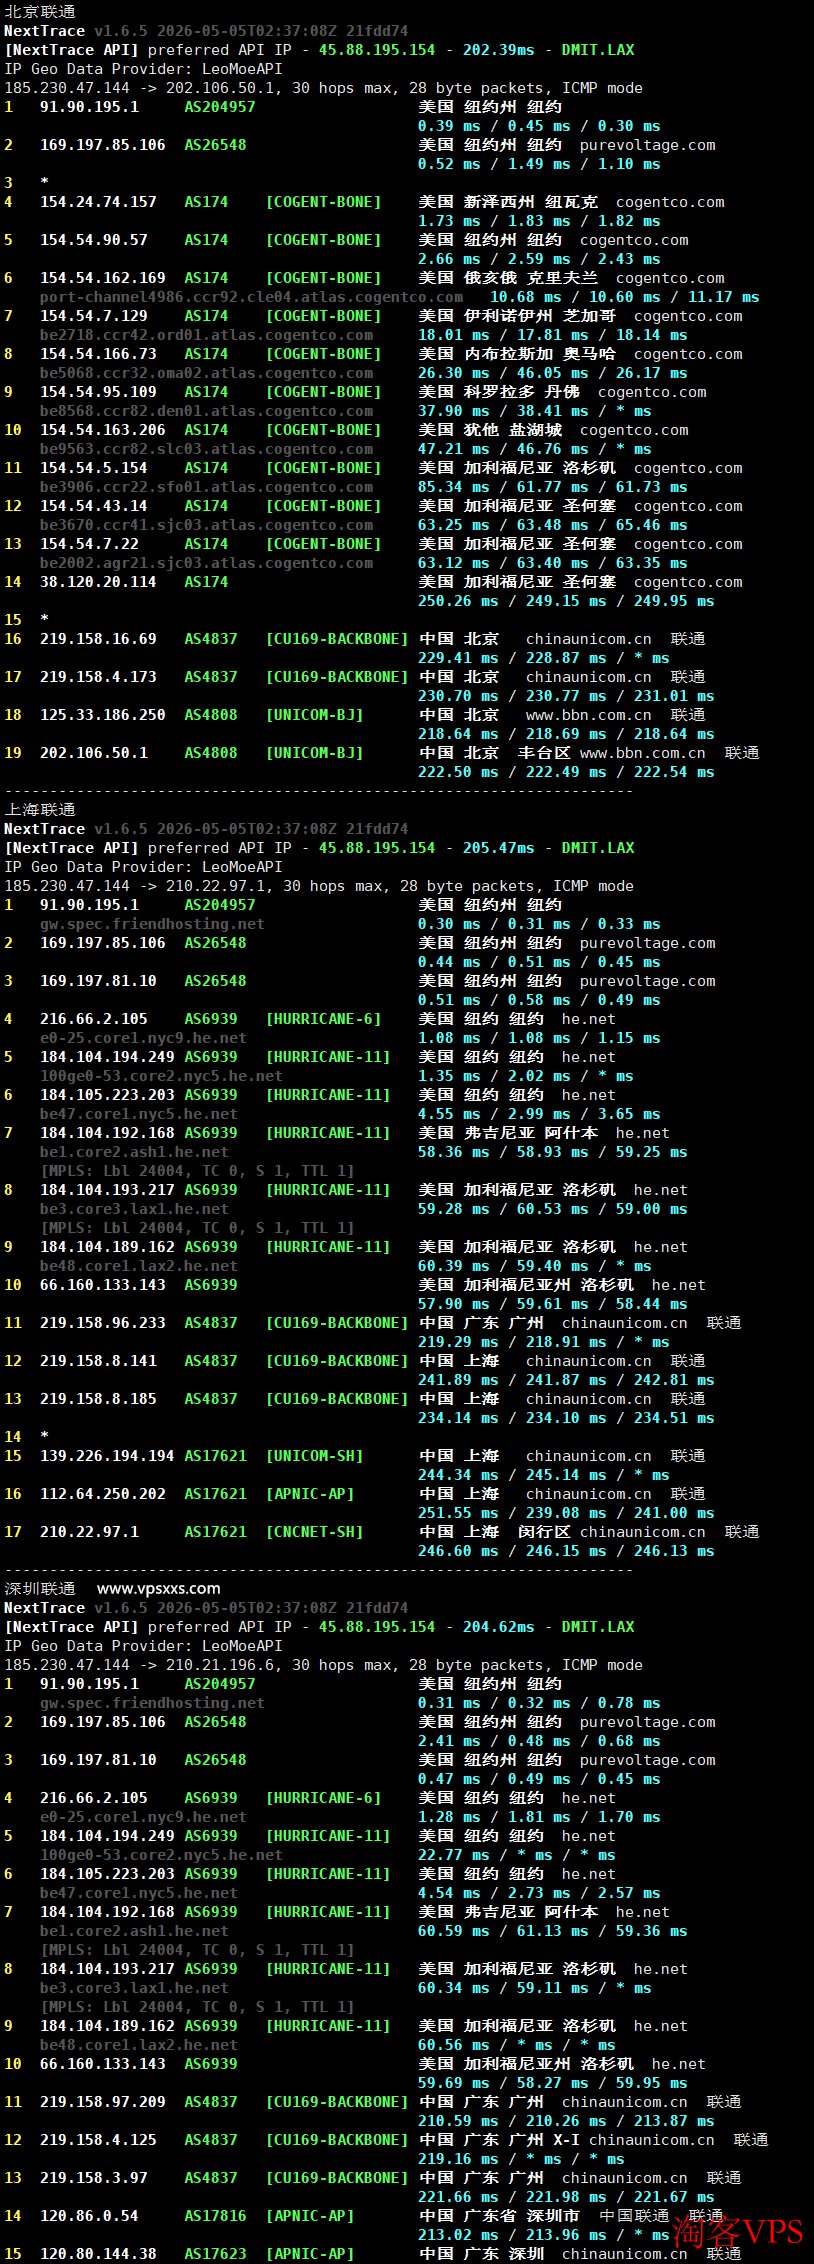
Task: Select hop IP 154.54.90.57
Action: (93, 240)
